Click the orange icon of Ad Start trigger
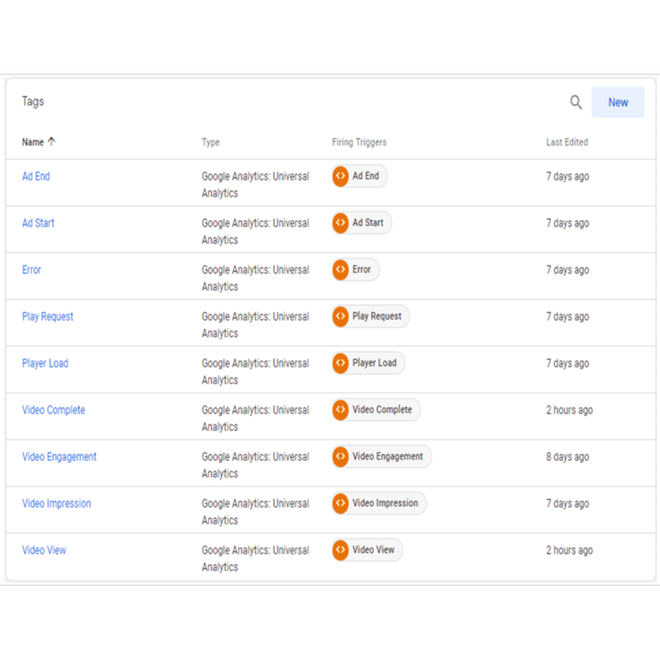Viewport: 660px width, 660px height. [x=341, y=223]
